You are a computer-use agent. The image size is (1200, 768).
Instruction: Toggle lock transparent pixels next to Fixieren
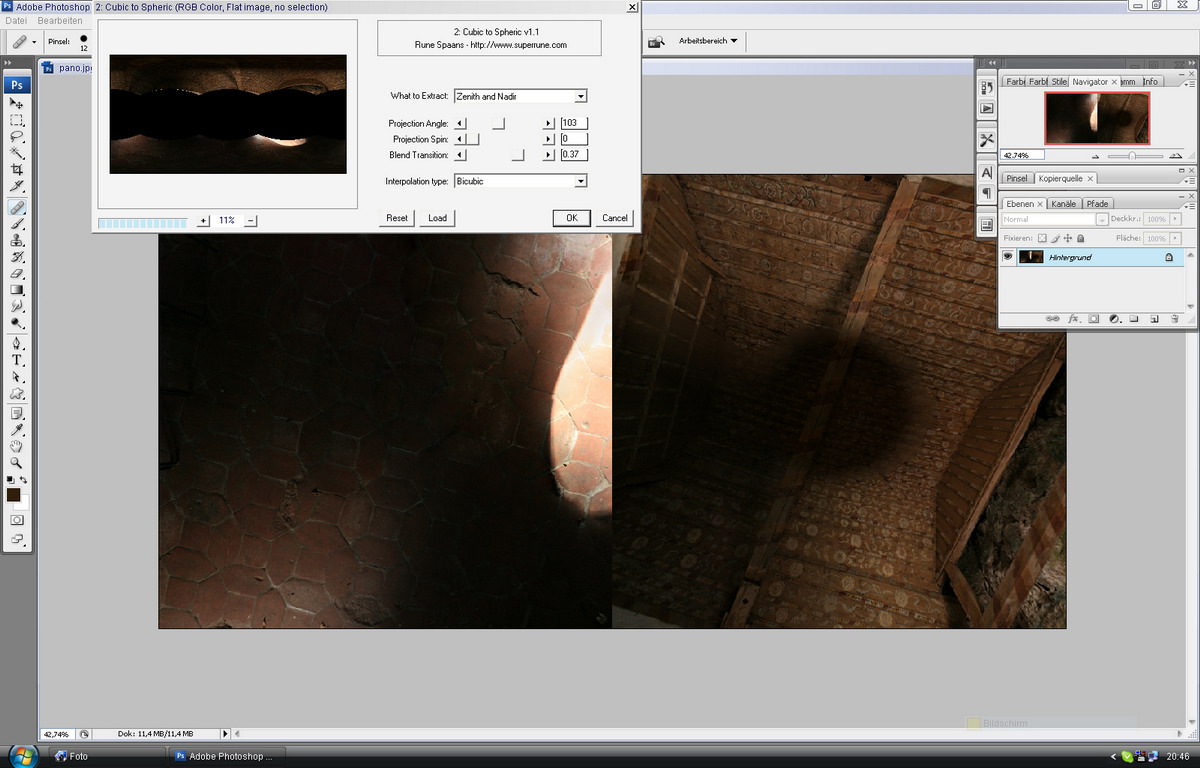(x=1042, y=238)
